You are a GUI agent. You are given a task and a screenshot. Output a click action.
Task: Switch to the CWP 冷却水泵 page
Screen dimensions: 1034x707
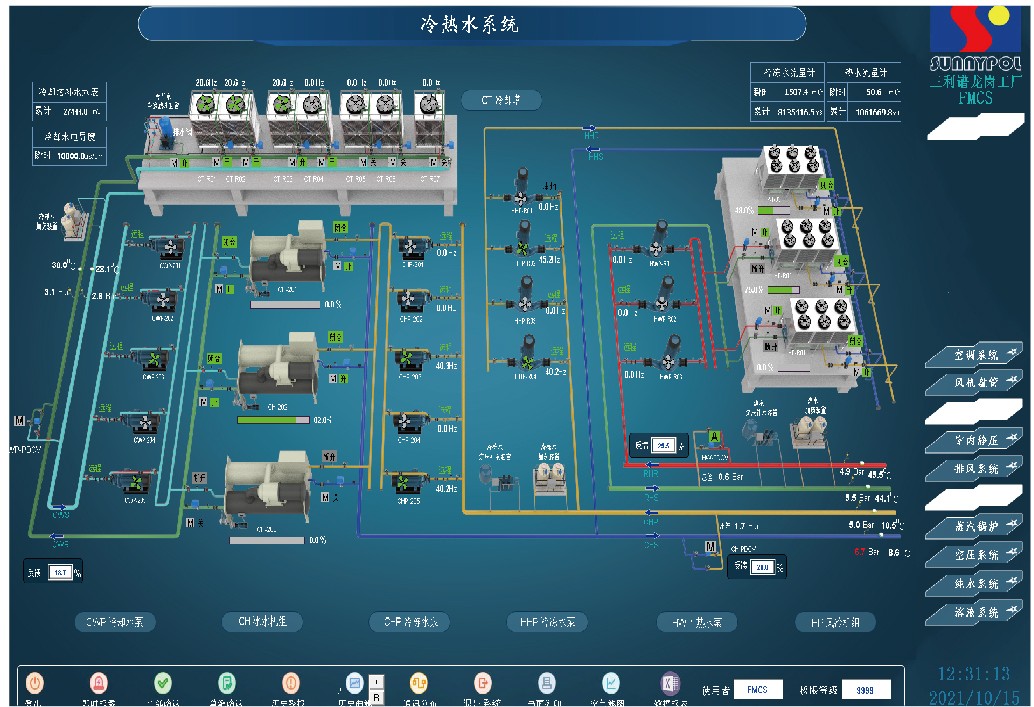[115, 622]
